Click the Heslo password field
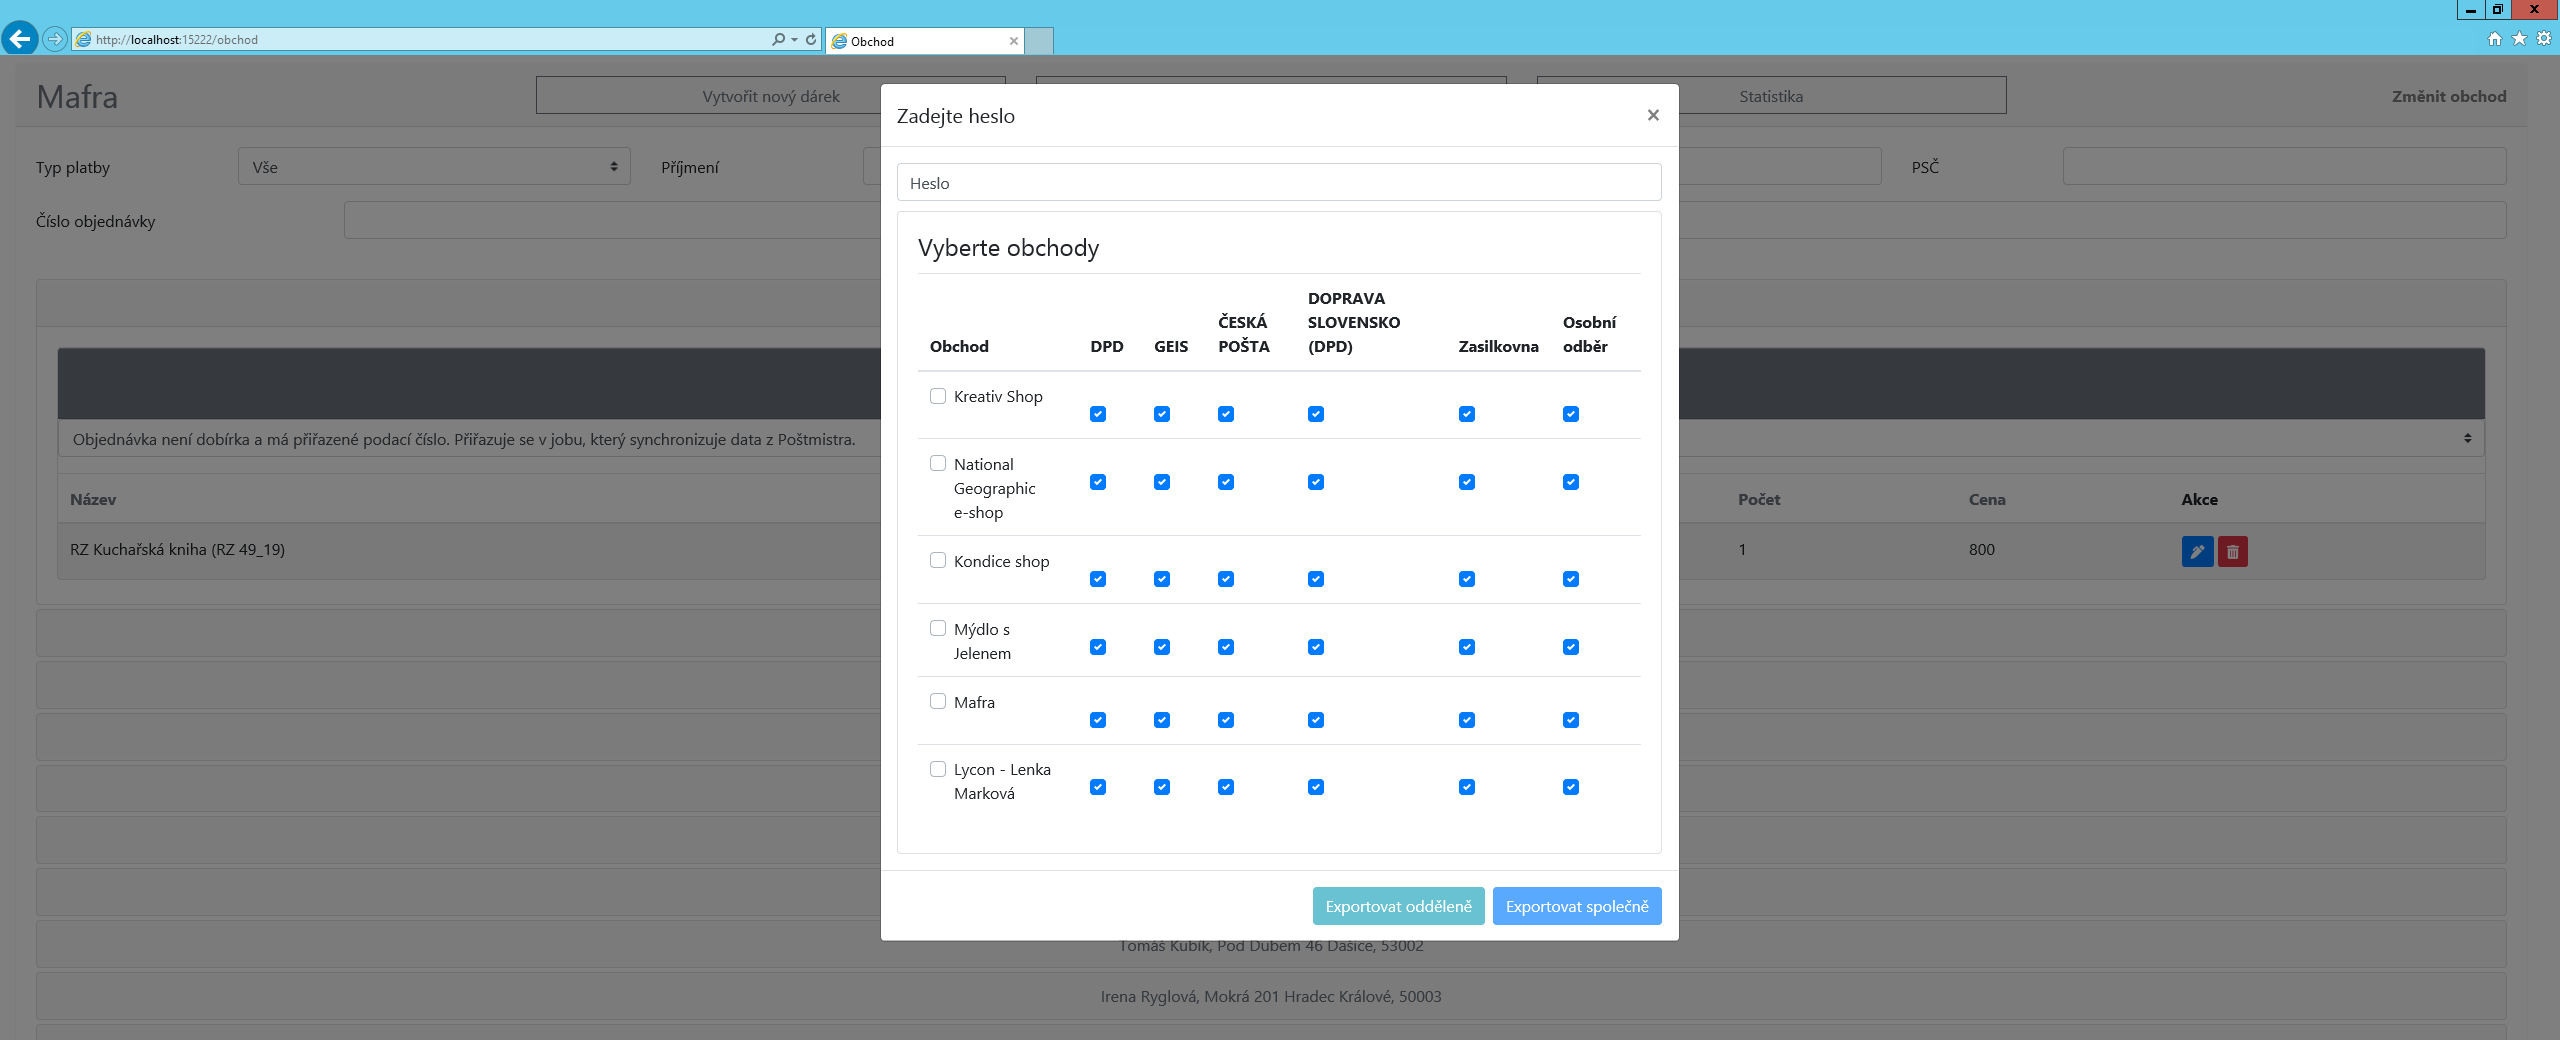This screenshot has height=1040, width=2560. click(x=1279, y=183)
